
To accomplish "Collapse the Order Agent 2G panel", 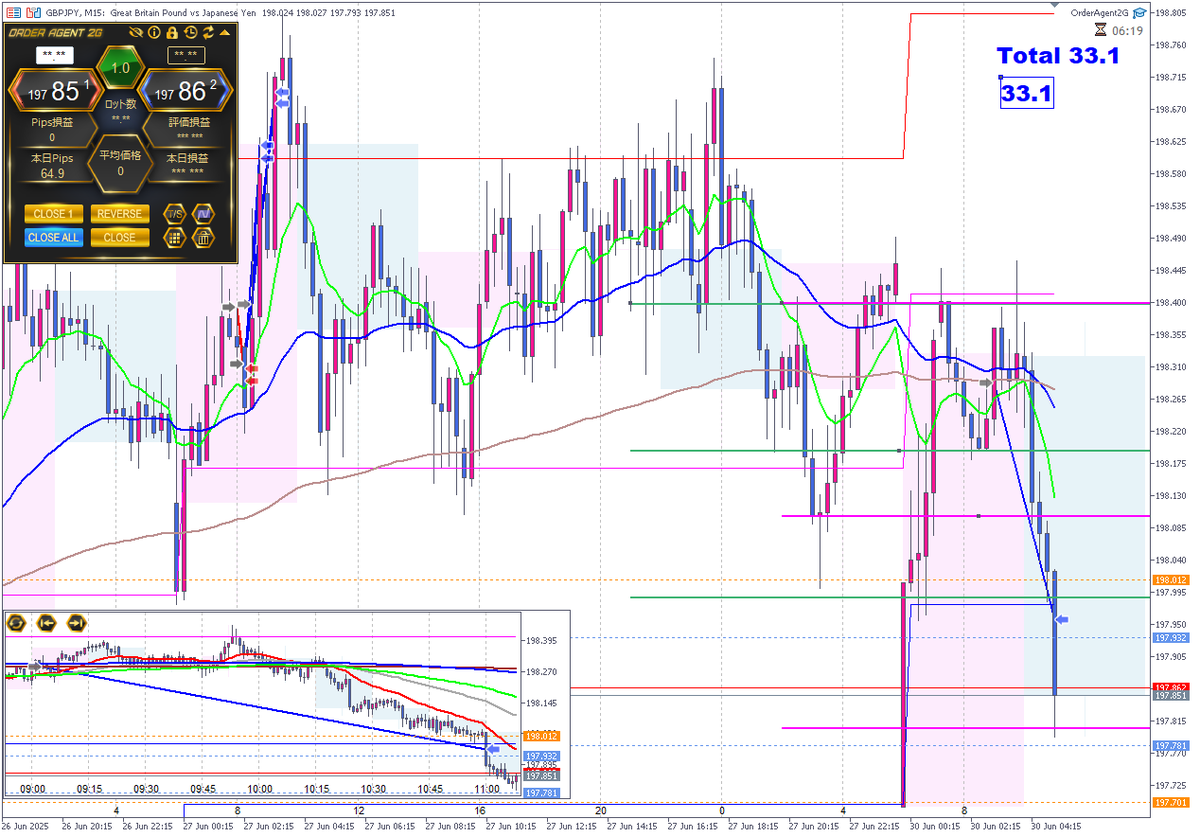I will coord(225,33).
